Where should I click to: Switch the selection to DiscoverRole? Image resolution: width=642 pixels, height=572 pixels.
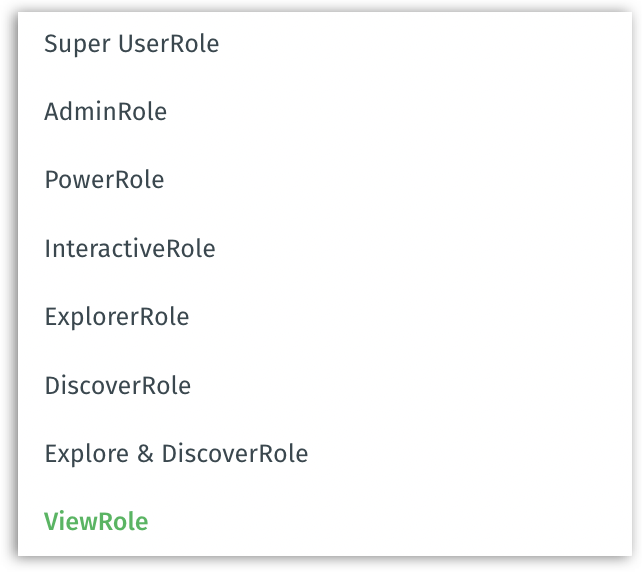coord(325,385)
